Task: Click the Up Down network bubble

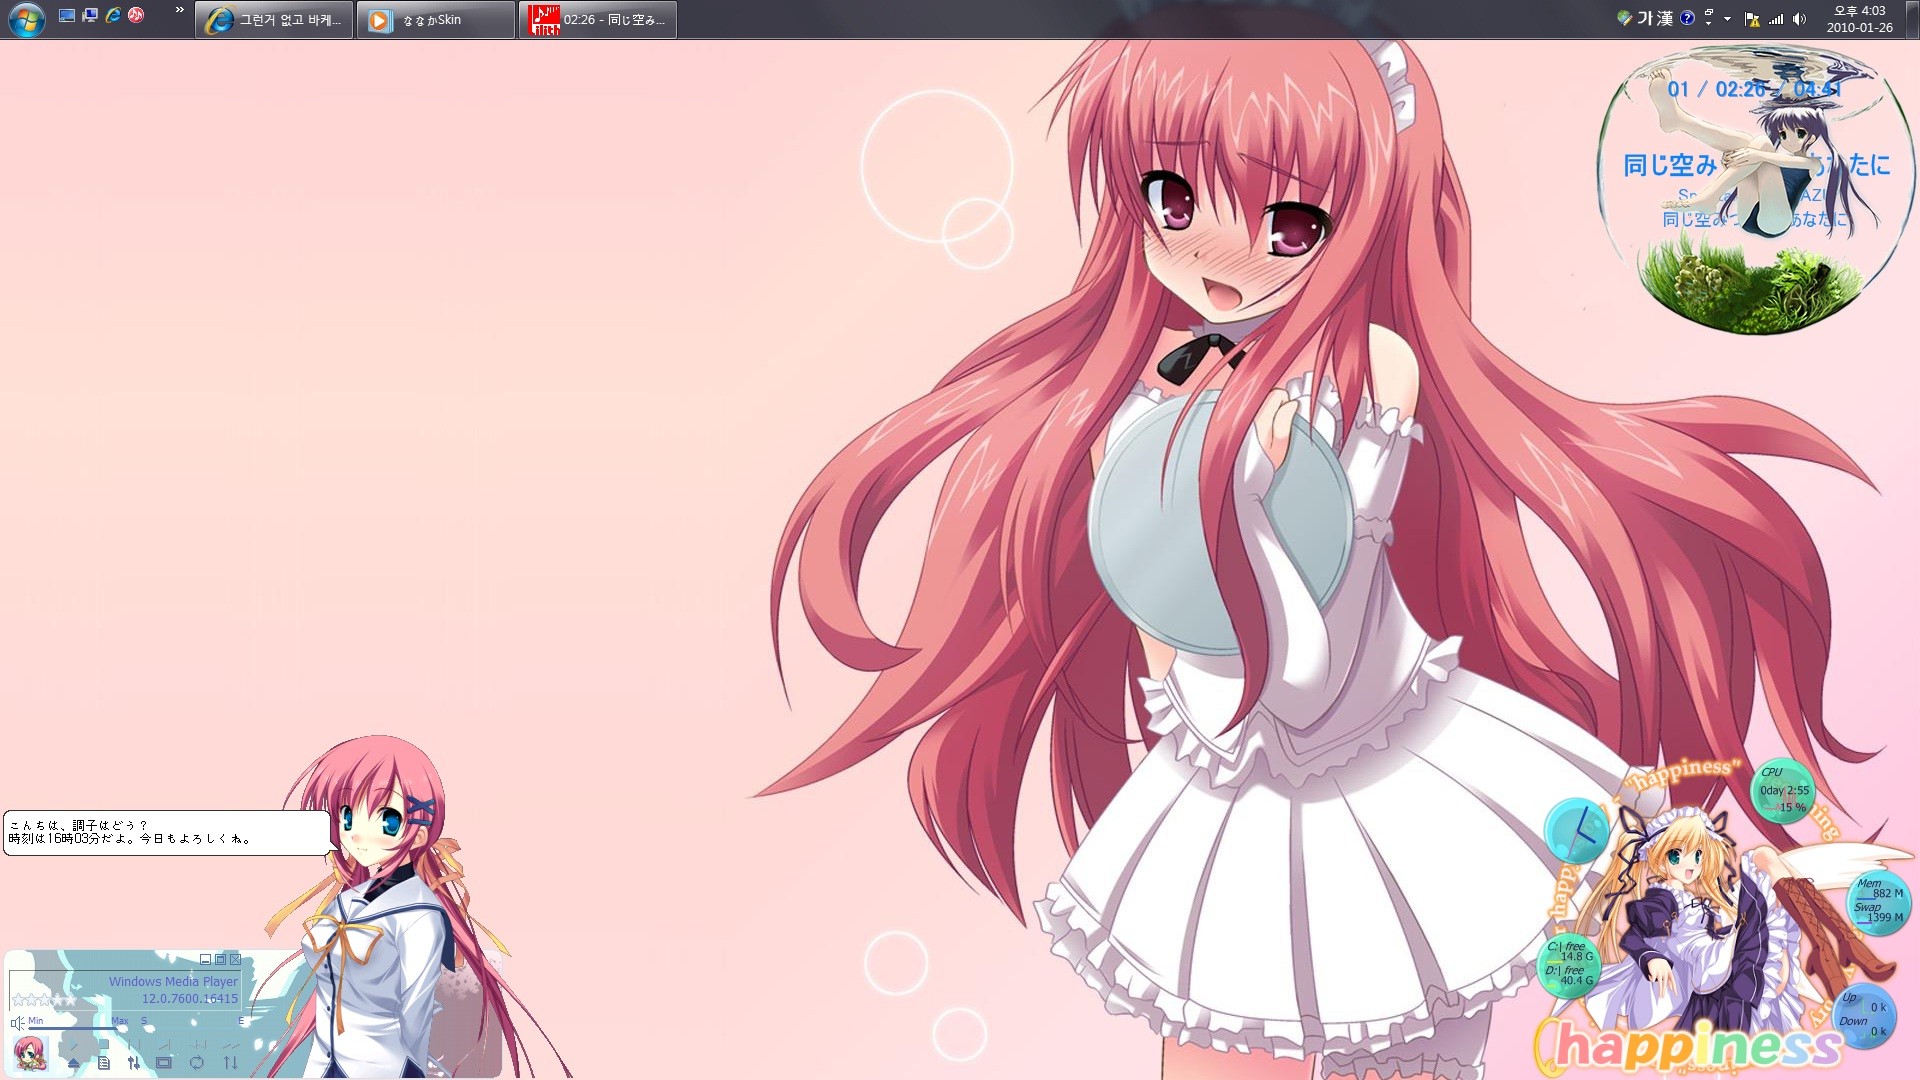Action: click(1864, 1015)
